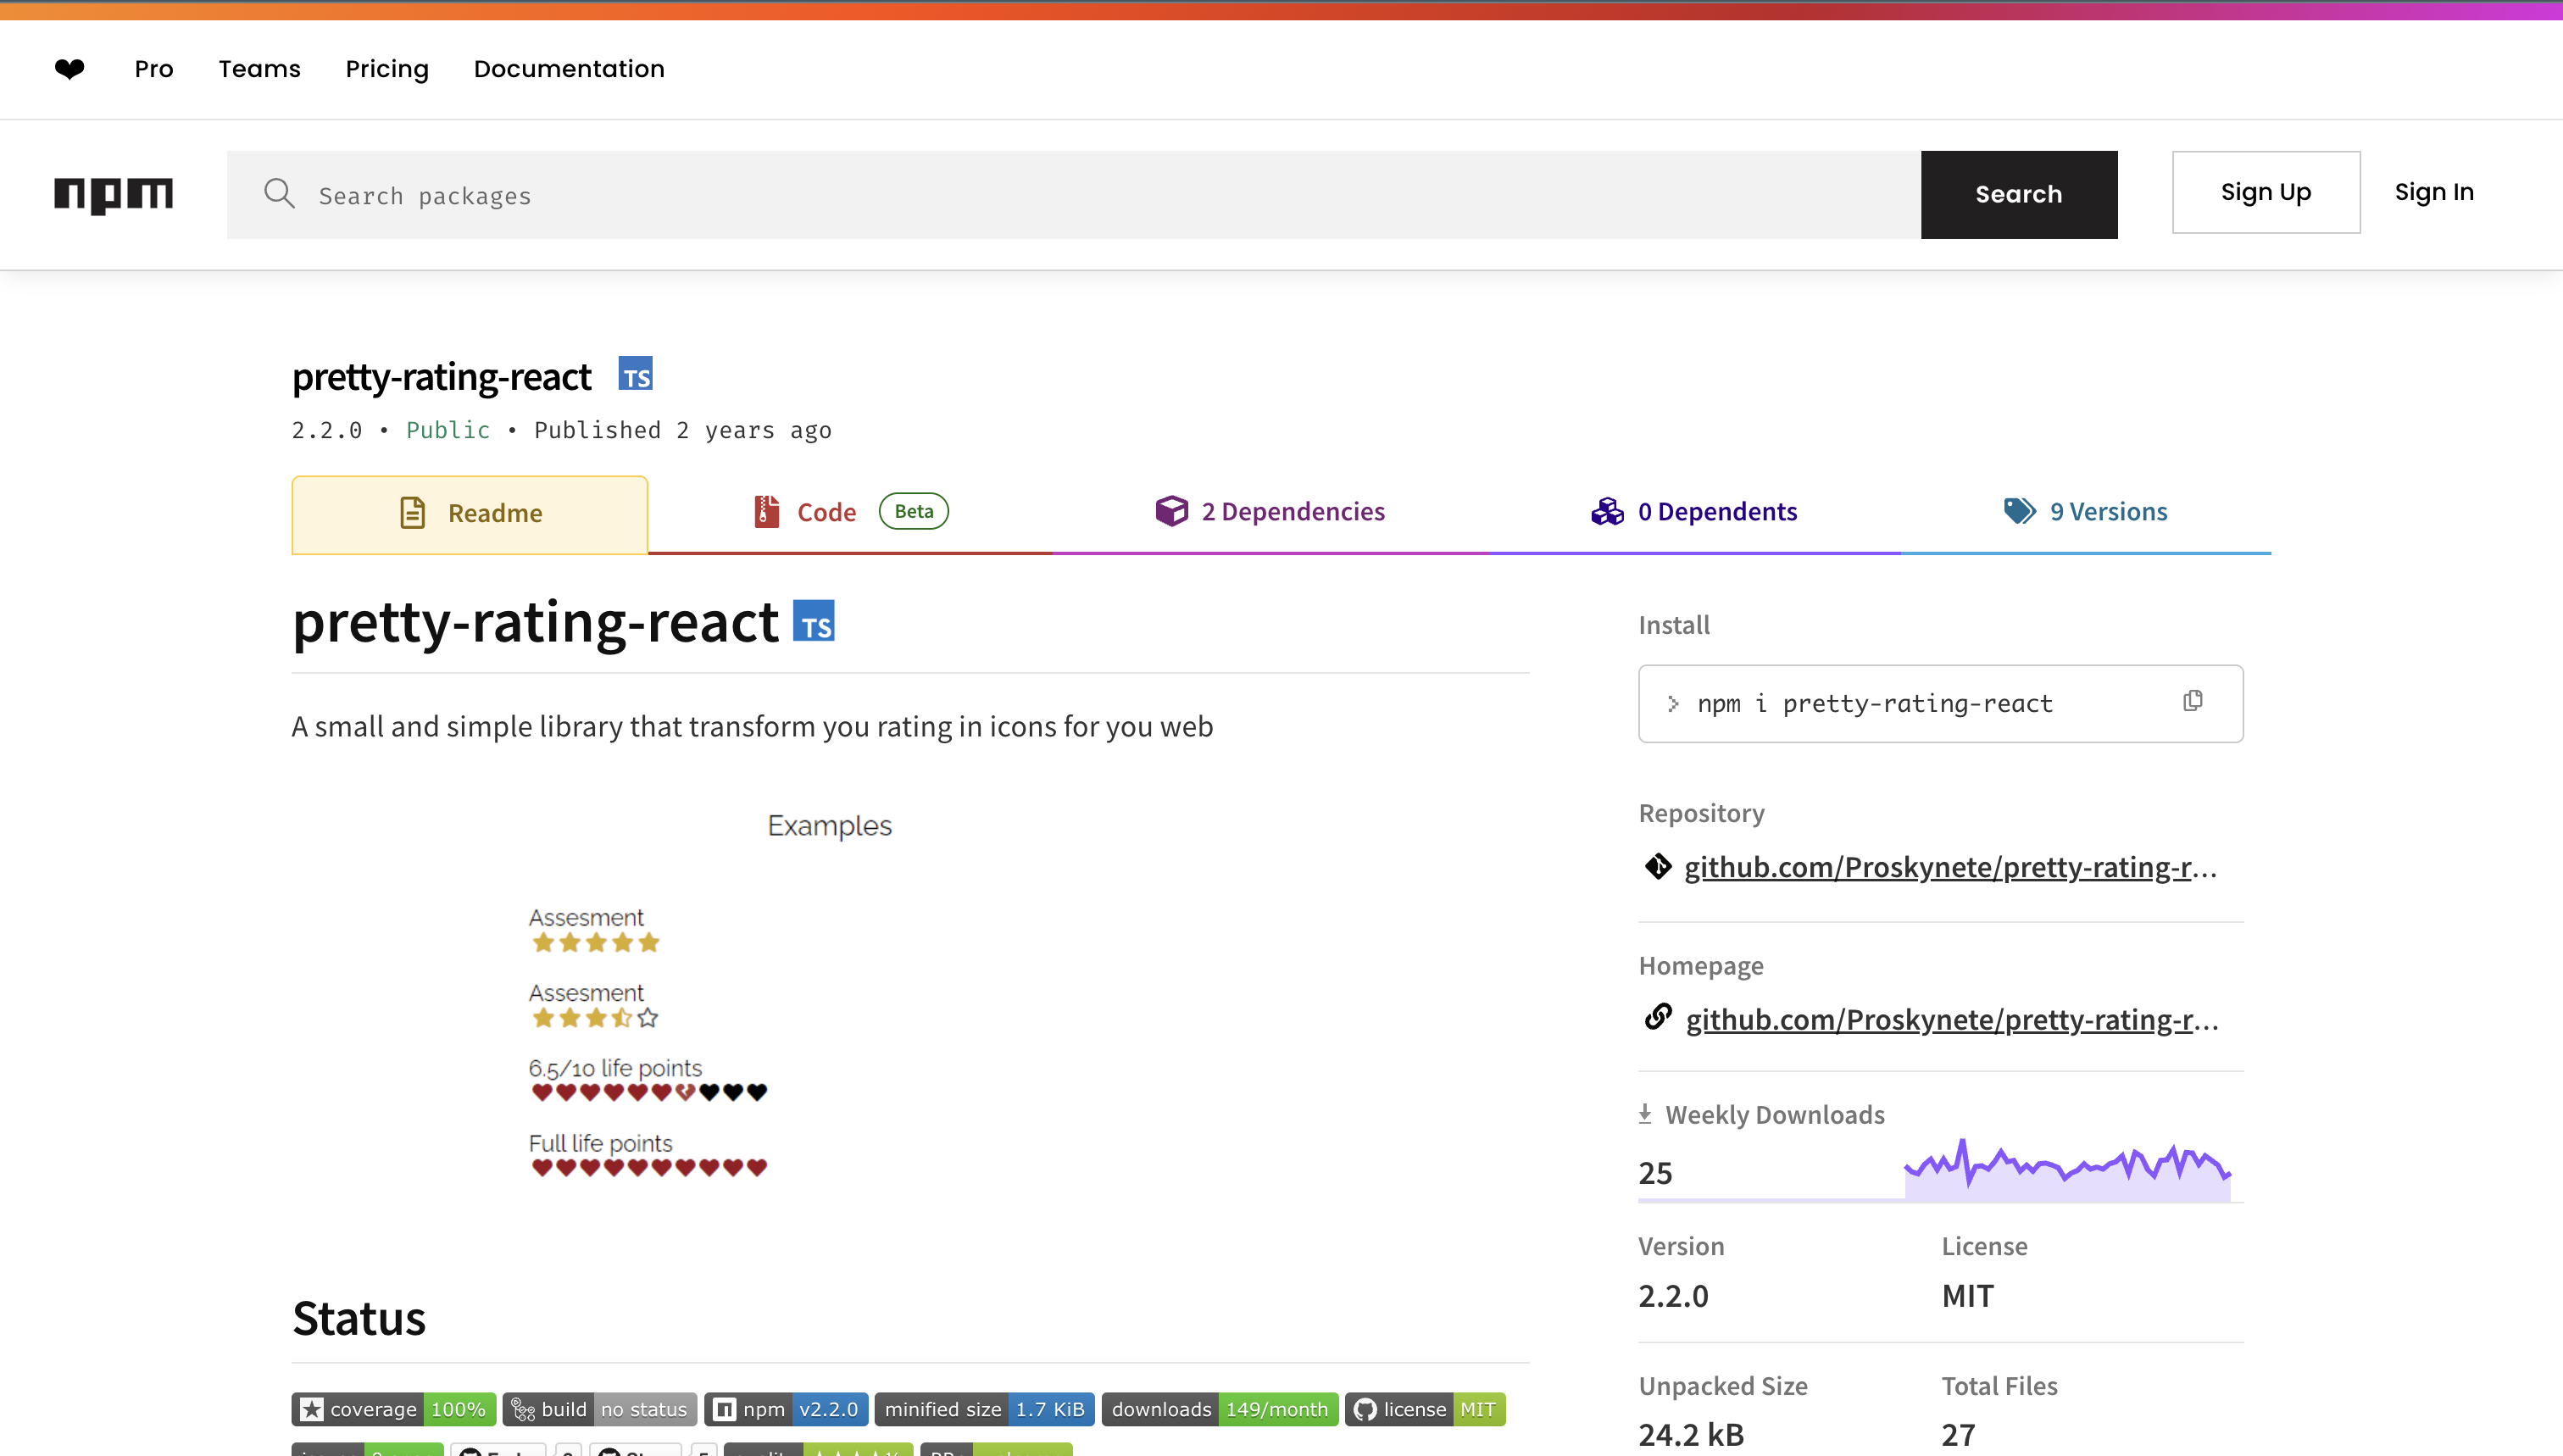The width and height of the screenshot is (2563, 1456).
Task: Click the library description paragraph
Action: (x=752, y=726)
